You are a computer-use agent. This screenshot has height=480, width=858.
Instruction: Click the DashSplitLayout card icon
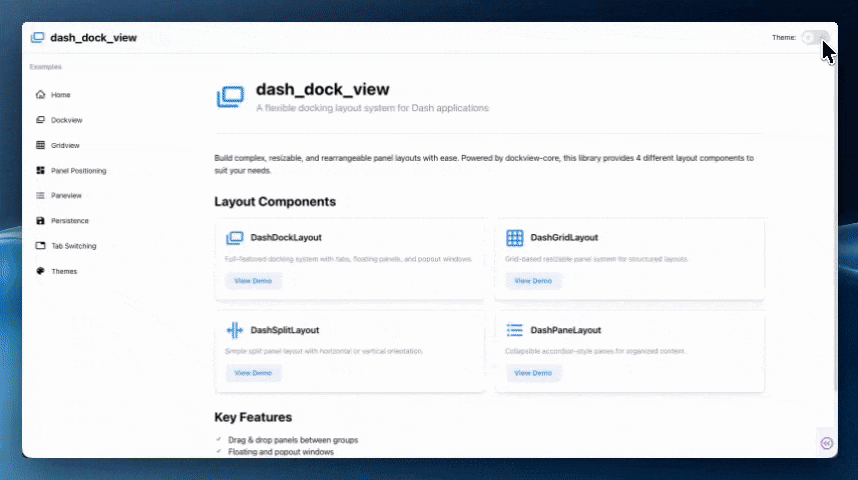[x=235, y=330]
